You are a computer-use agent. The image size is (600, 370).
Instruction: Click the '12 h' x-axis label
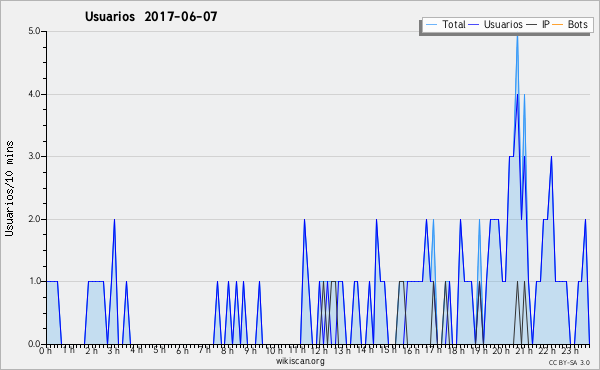pyautogui.click(x=319, y=351)
